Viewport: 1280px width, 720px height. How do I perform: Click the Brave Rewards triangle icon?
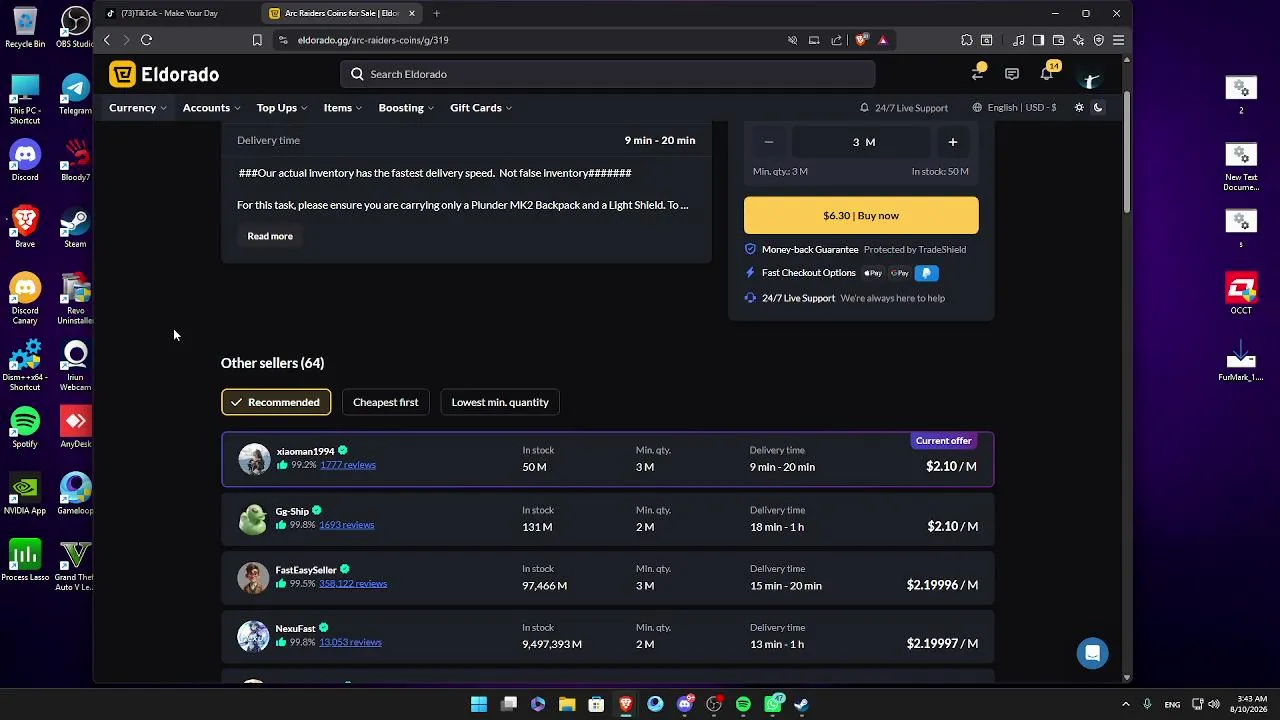882,40
